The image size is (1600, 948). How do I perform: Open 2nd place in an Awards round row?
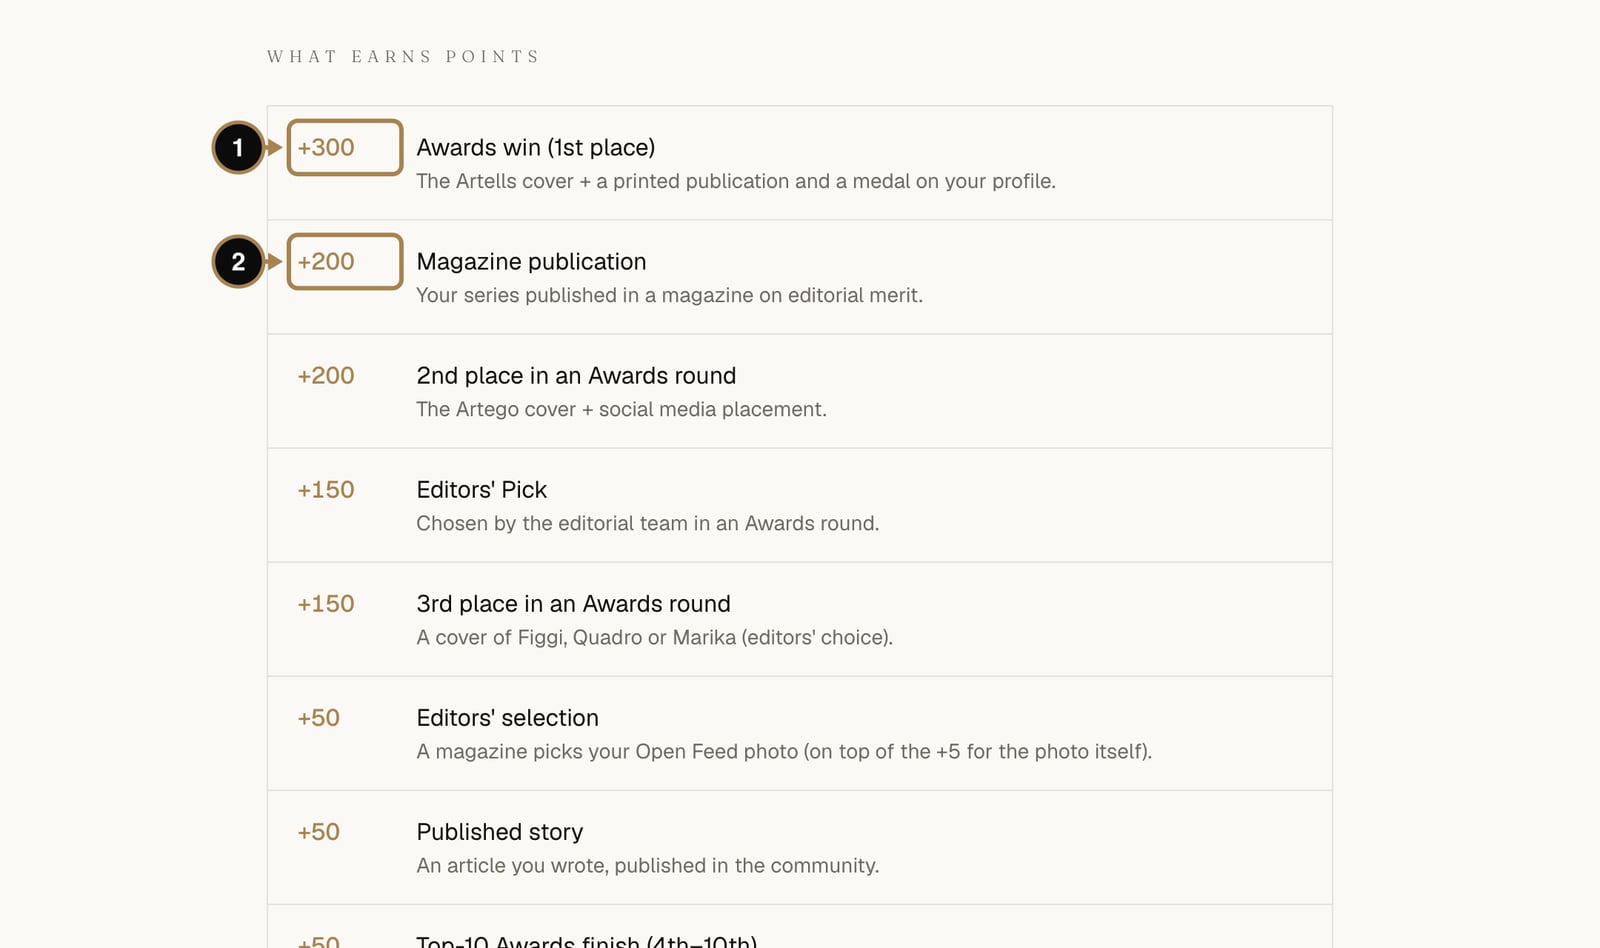pyautogui.click(x=800, y=391)
